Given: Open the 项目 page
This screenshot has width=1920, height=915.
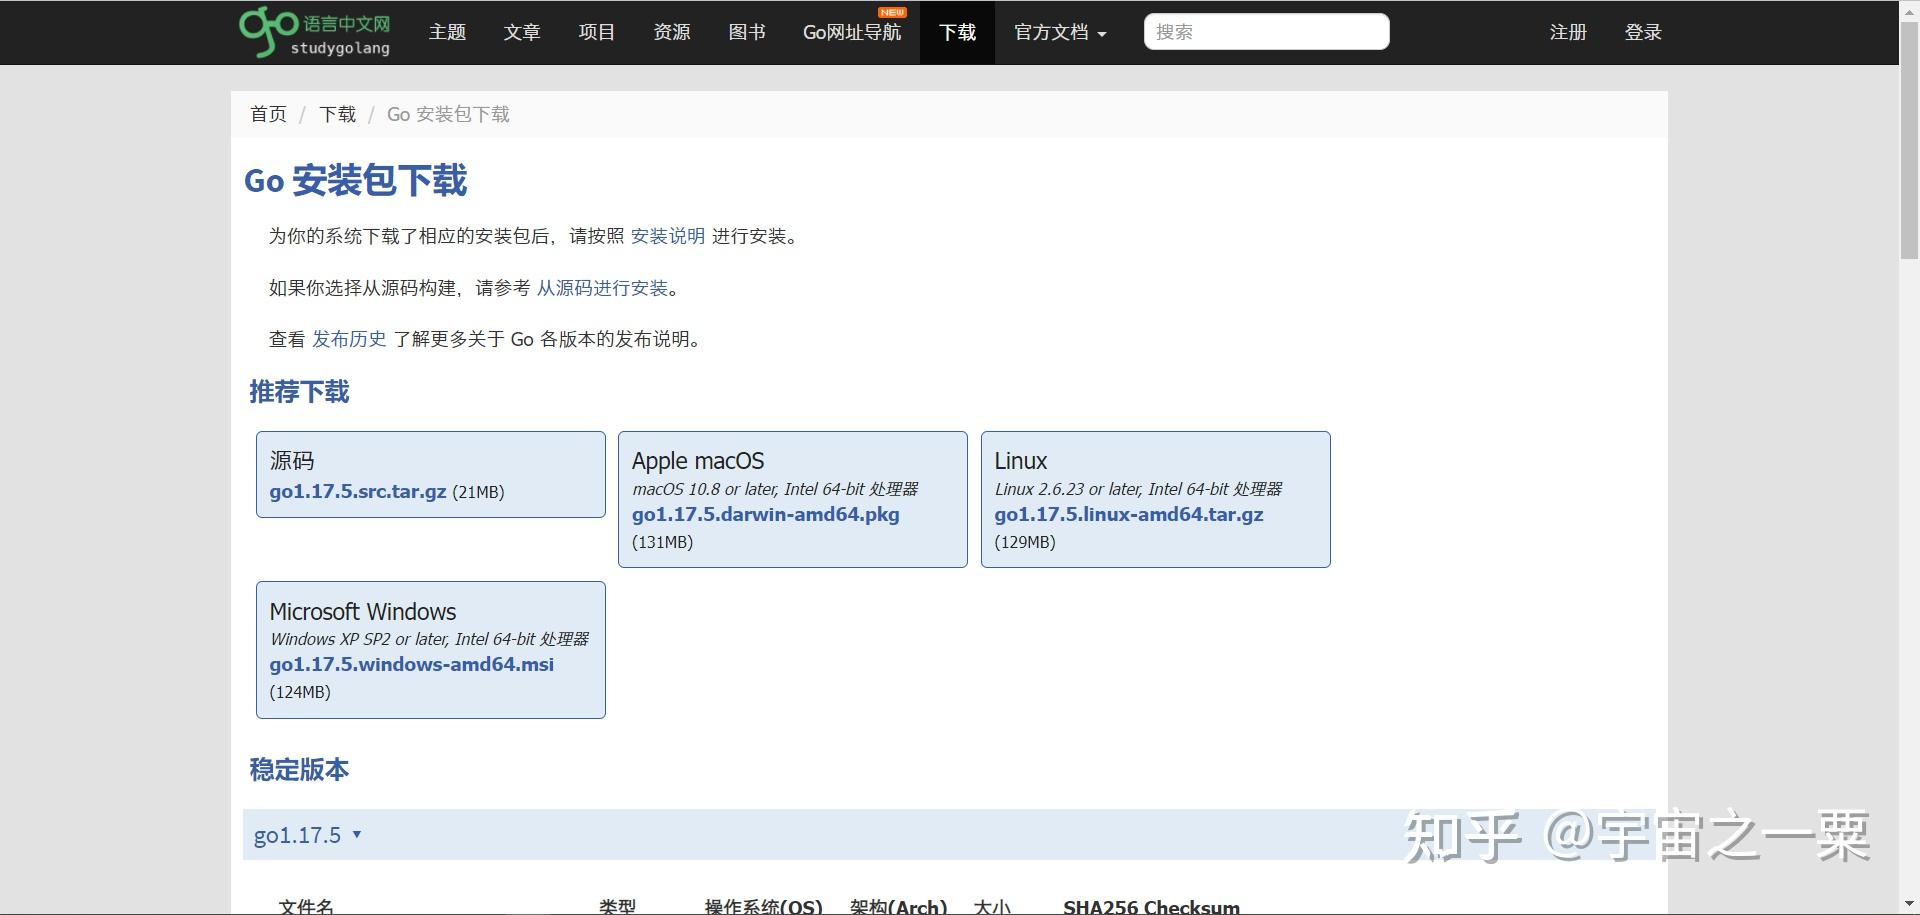Looking at the screenshot, I should 596,31.
